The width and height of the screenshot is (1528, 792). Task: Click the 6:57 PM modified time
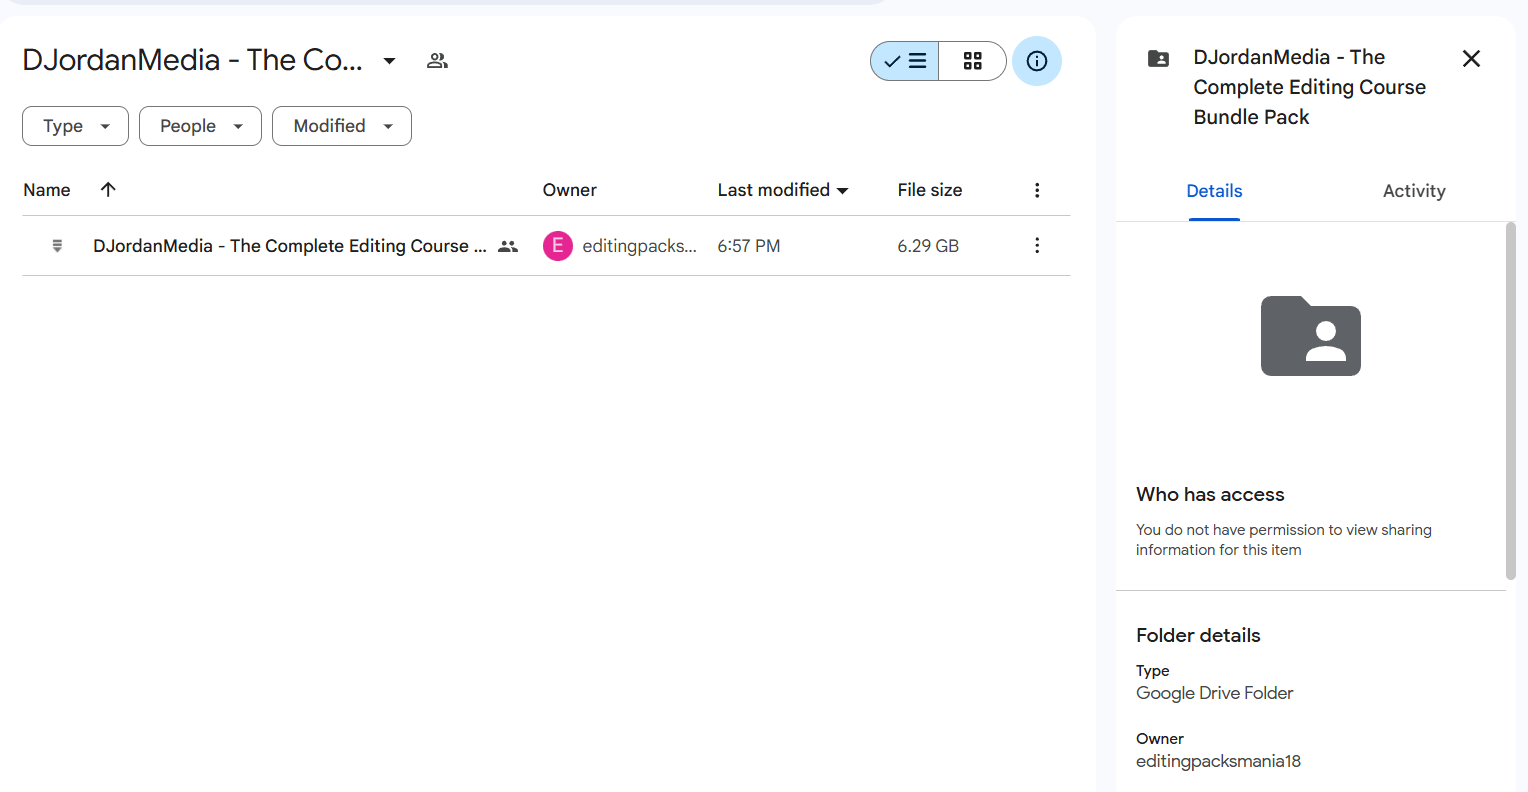[x=749, y=246]
